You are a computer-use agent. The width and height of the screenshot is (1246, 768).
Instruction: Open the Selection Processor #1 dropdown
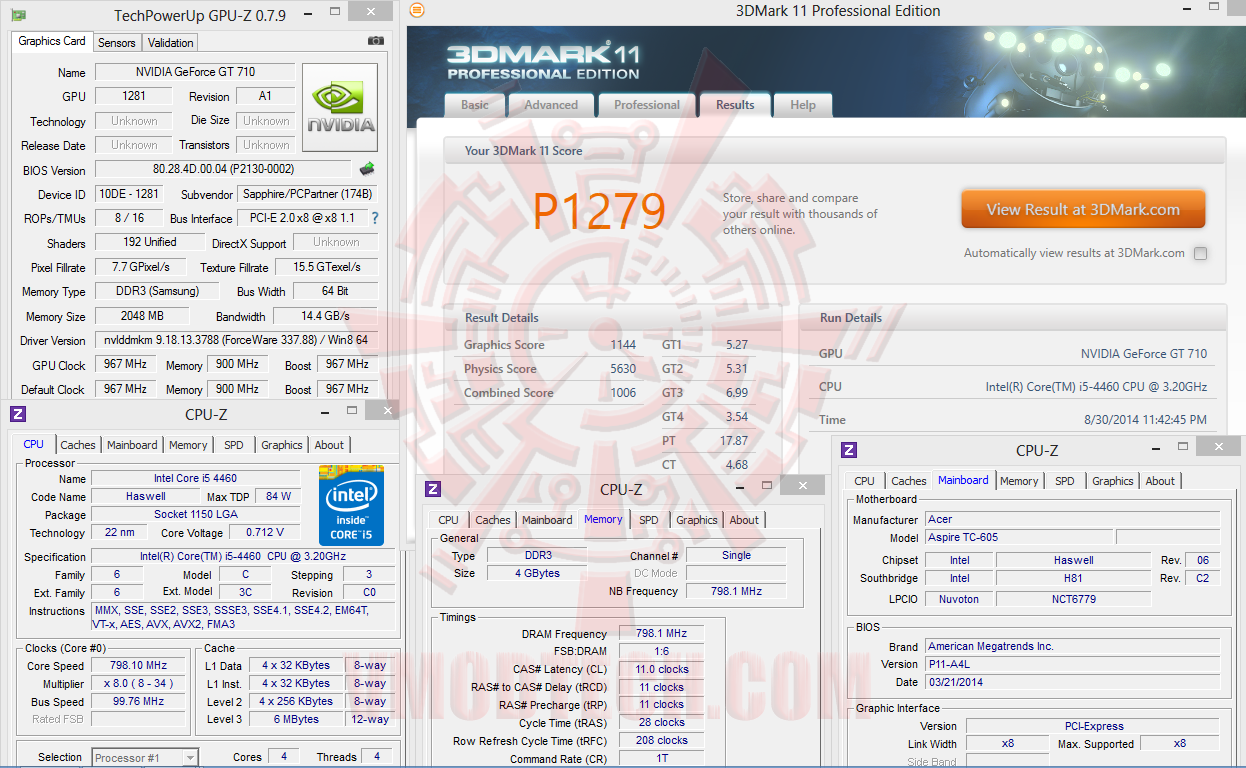pyautogui.click(x=145, y=758)
